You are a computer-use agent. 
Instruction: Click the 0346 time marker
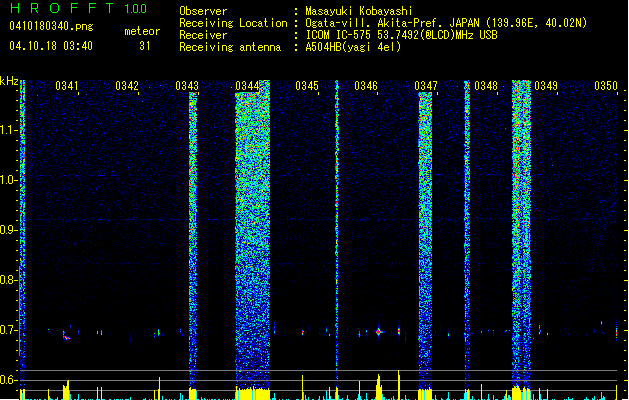coord(366,86)
